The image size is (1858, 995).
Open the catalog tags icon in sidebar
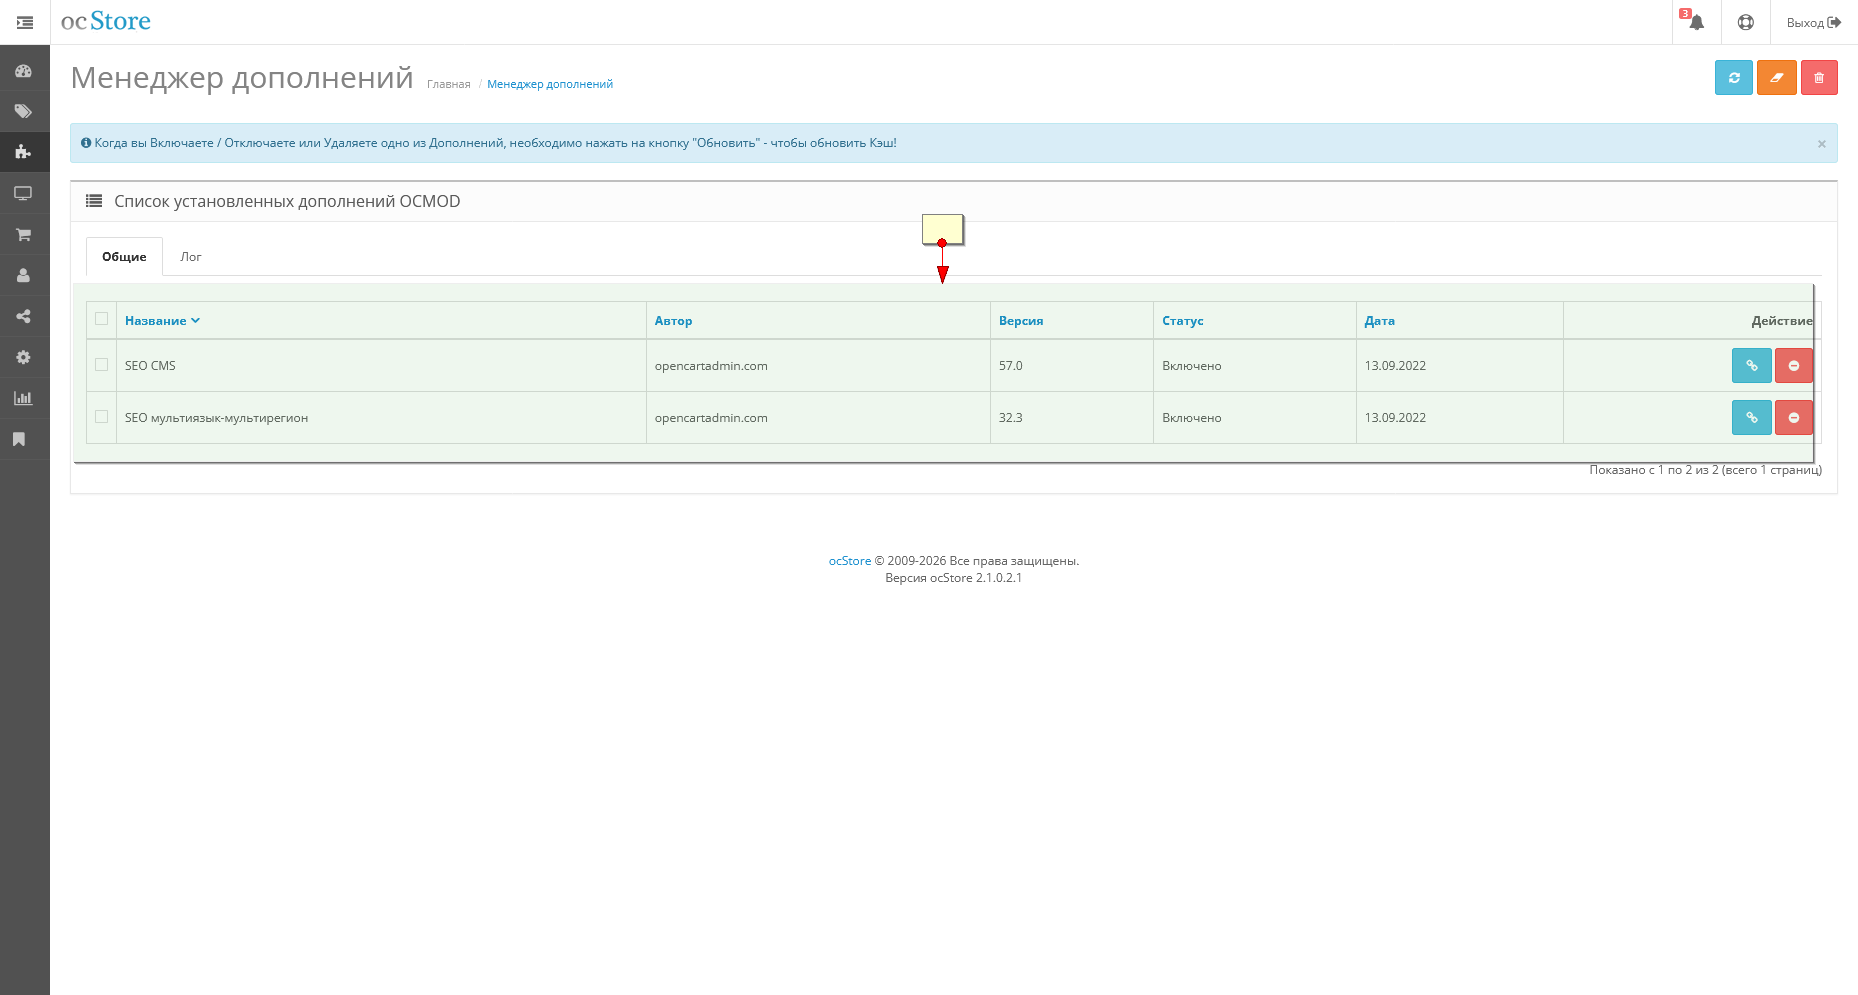pyautogui.click(x=24, y=112)
